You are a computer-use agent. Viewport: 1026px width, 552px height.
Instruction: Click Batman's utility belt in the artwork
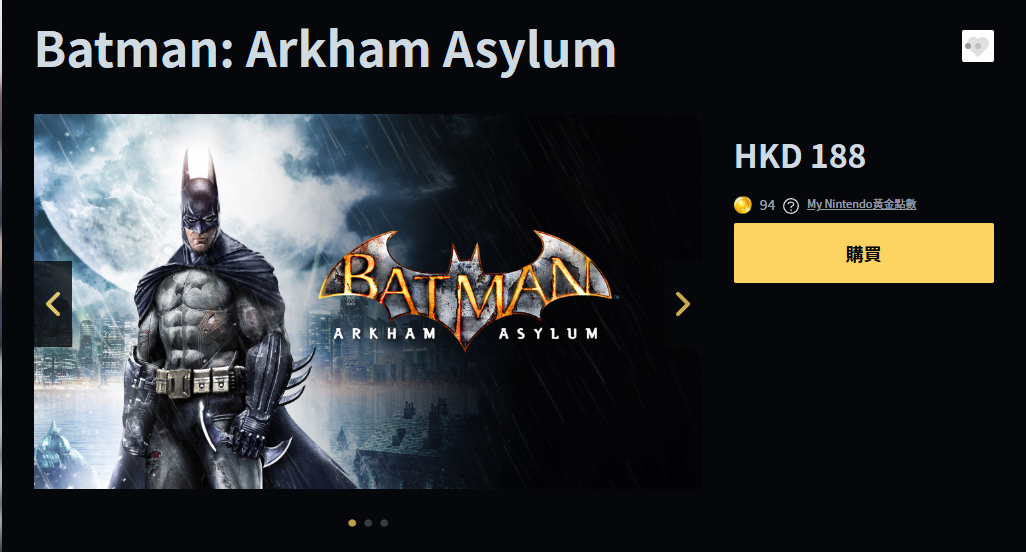(x=200, y=381)
